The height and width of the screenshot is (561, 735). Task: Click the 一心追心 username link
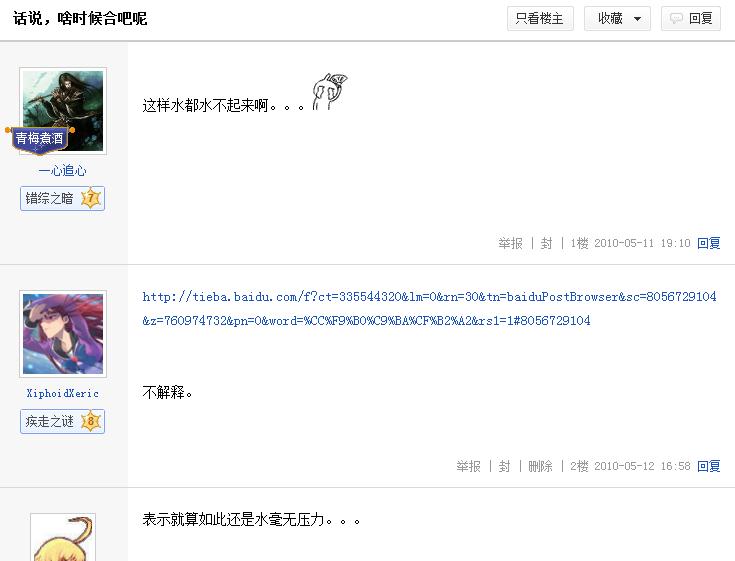pyautogui.click(x=63, y=171)
